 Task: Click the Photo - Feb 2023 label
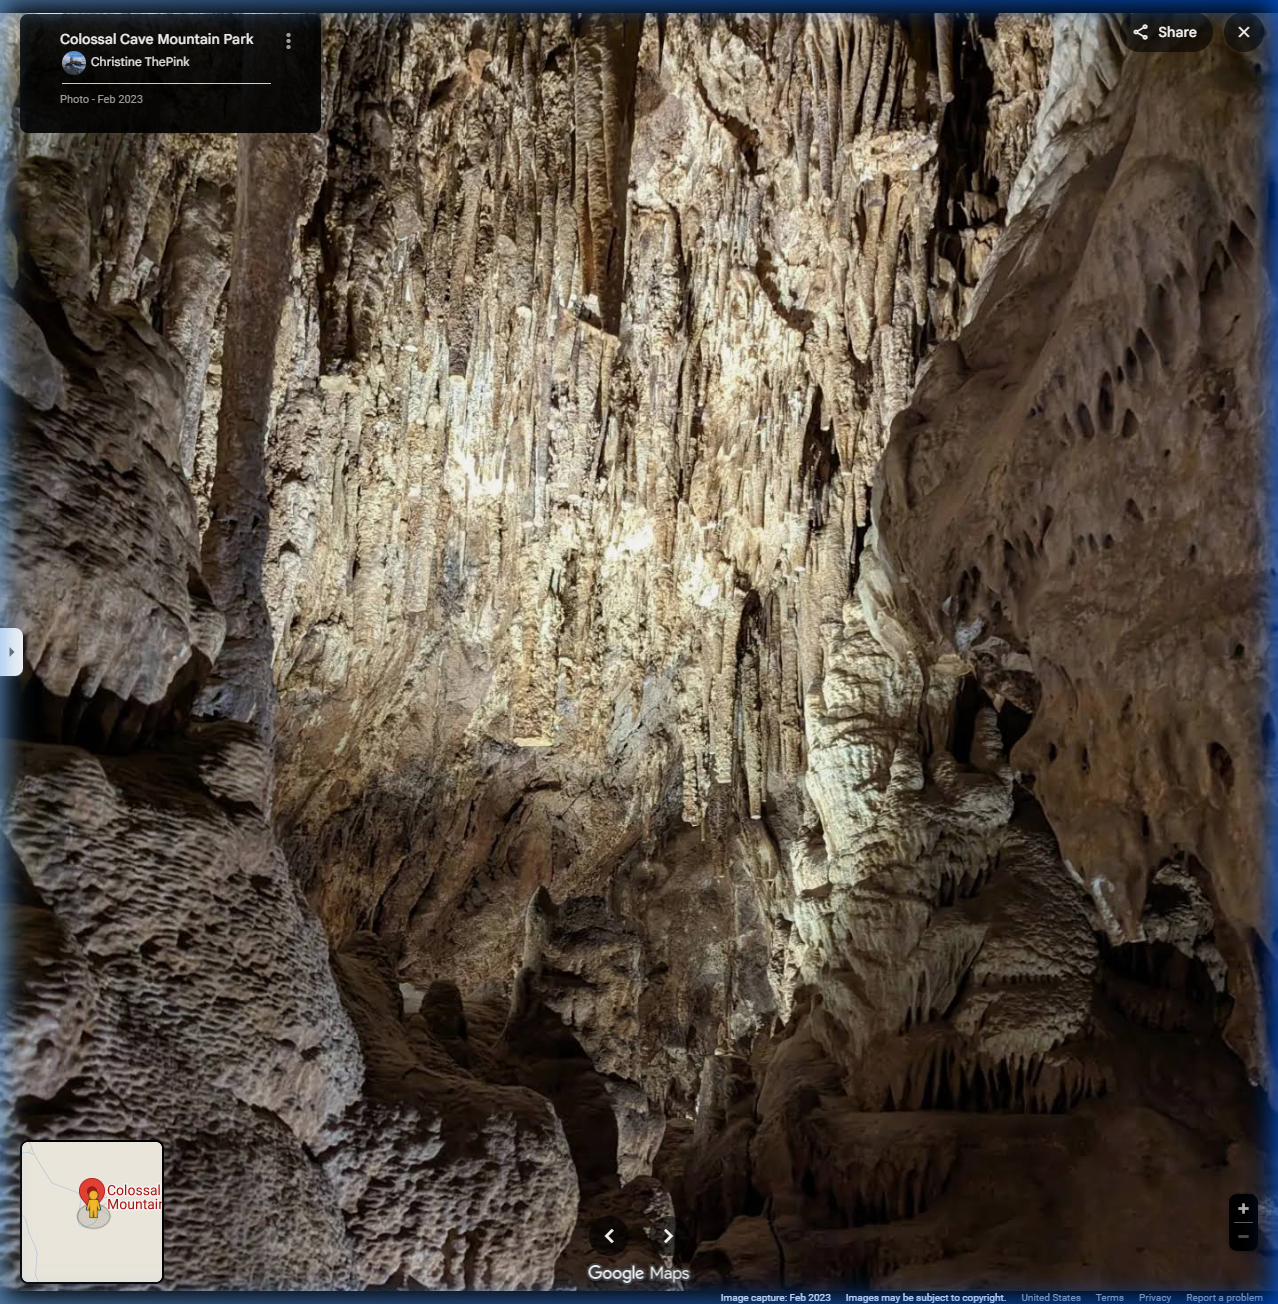(100, 99)
